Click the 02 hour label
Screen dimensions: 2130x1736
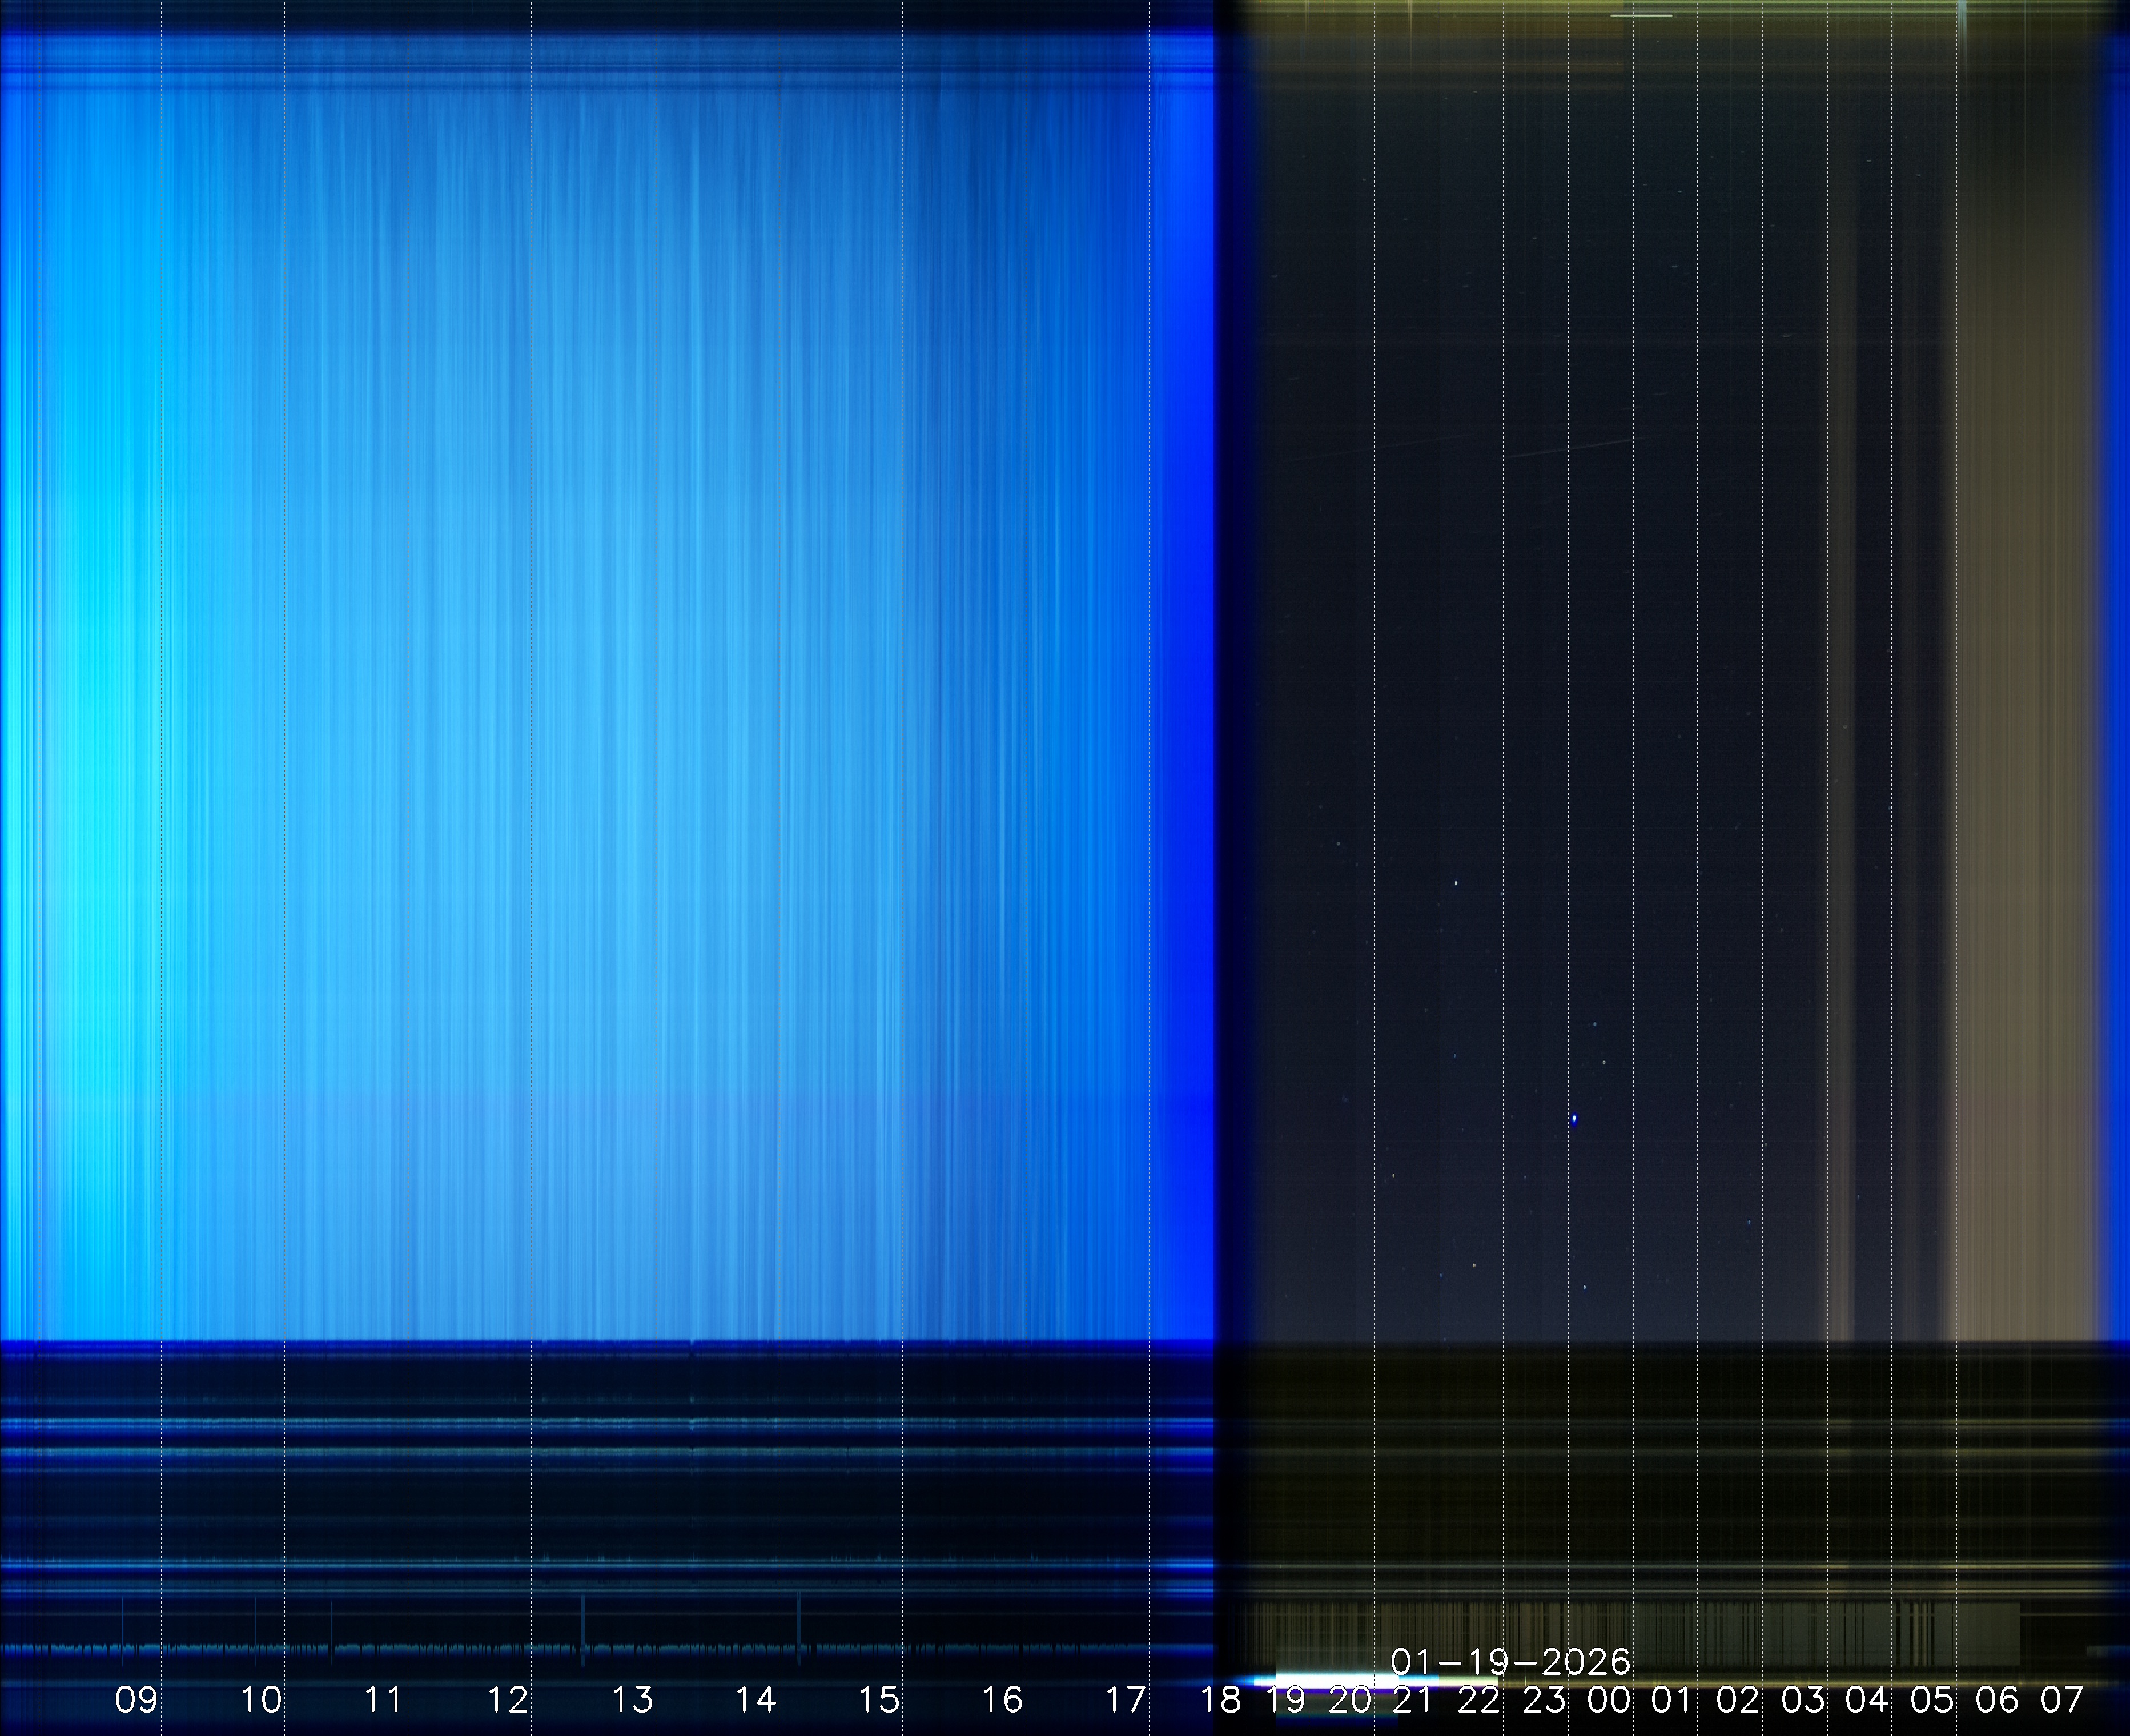tap(1737, 1699)
